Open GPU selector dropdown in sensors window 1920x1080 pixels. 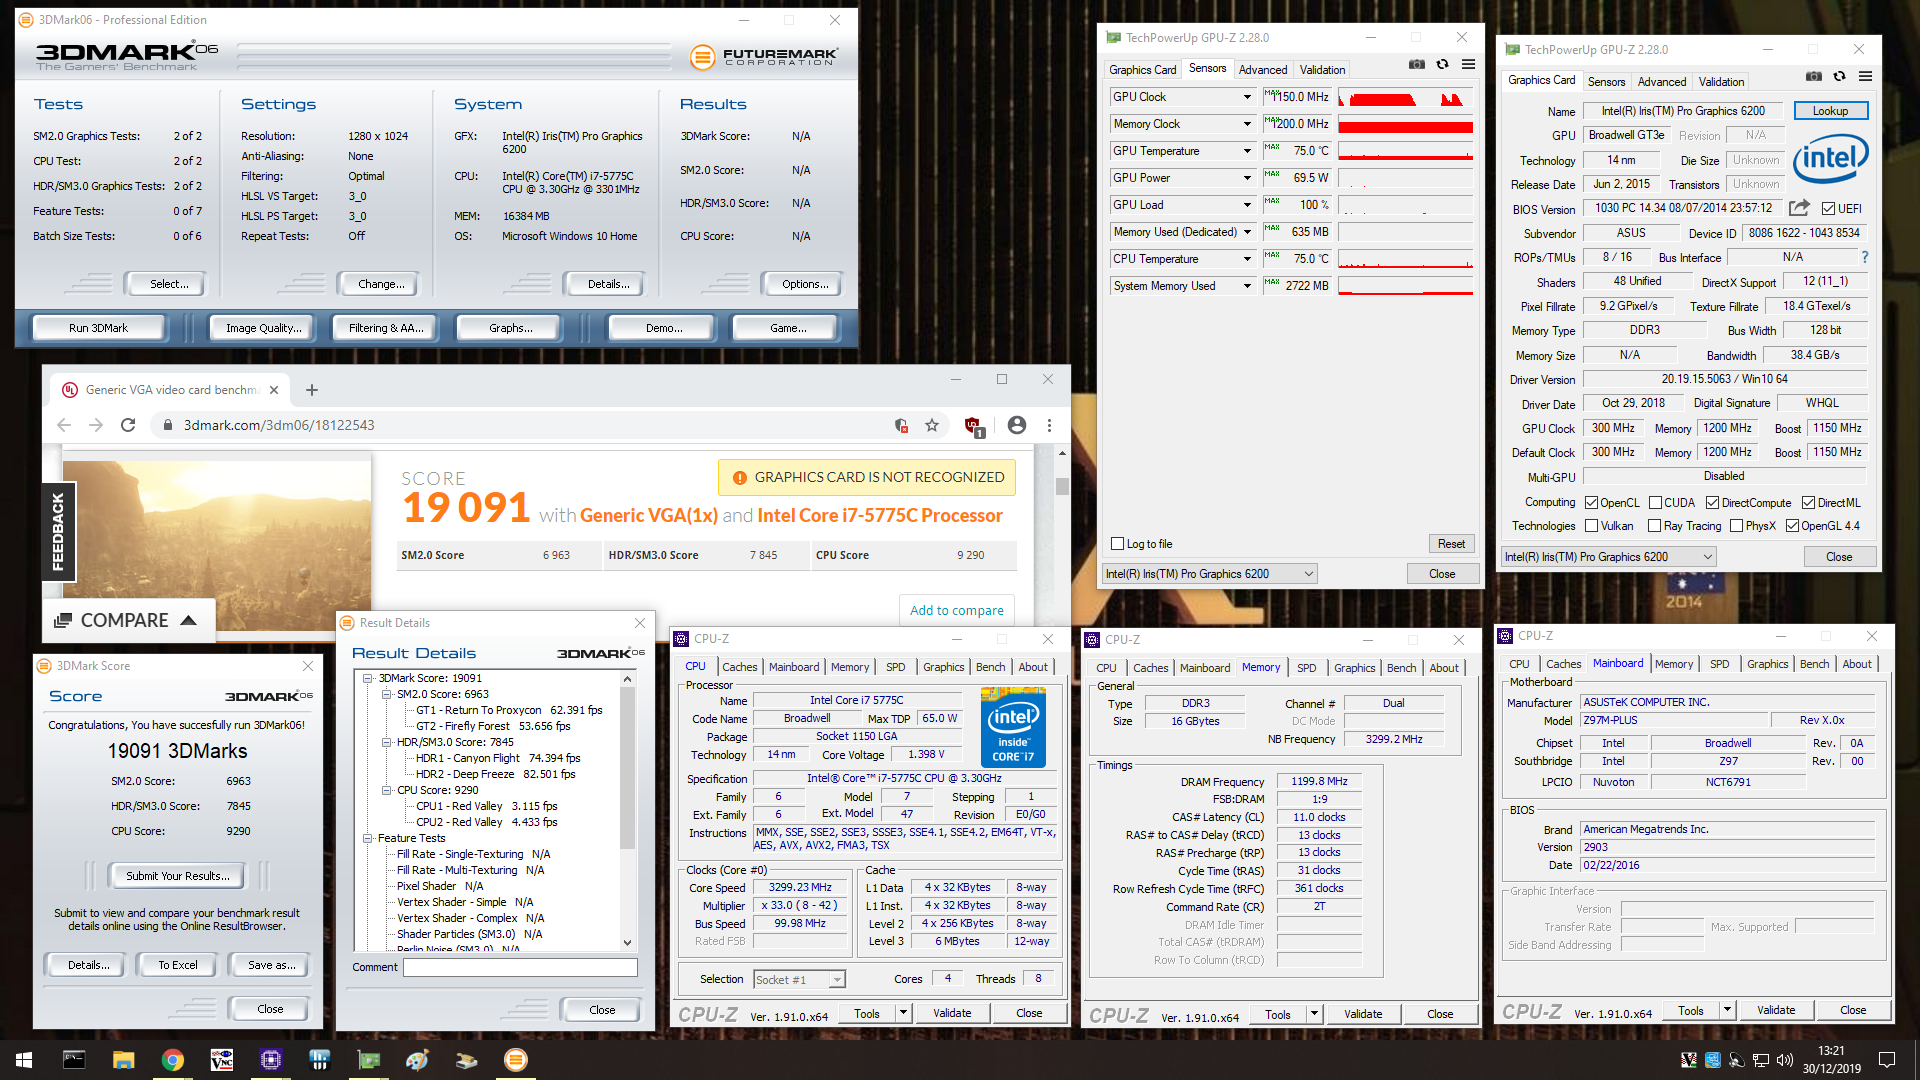[x=1209, y=574]
